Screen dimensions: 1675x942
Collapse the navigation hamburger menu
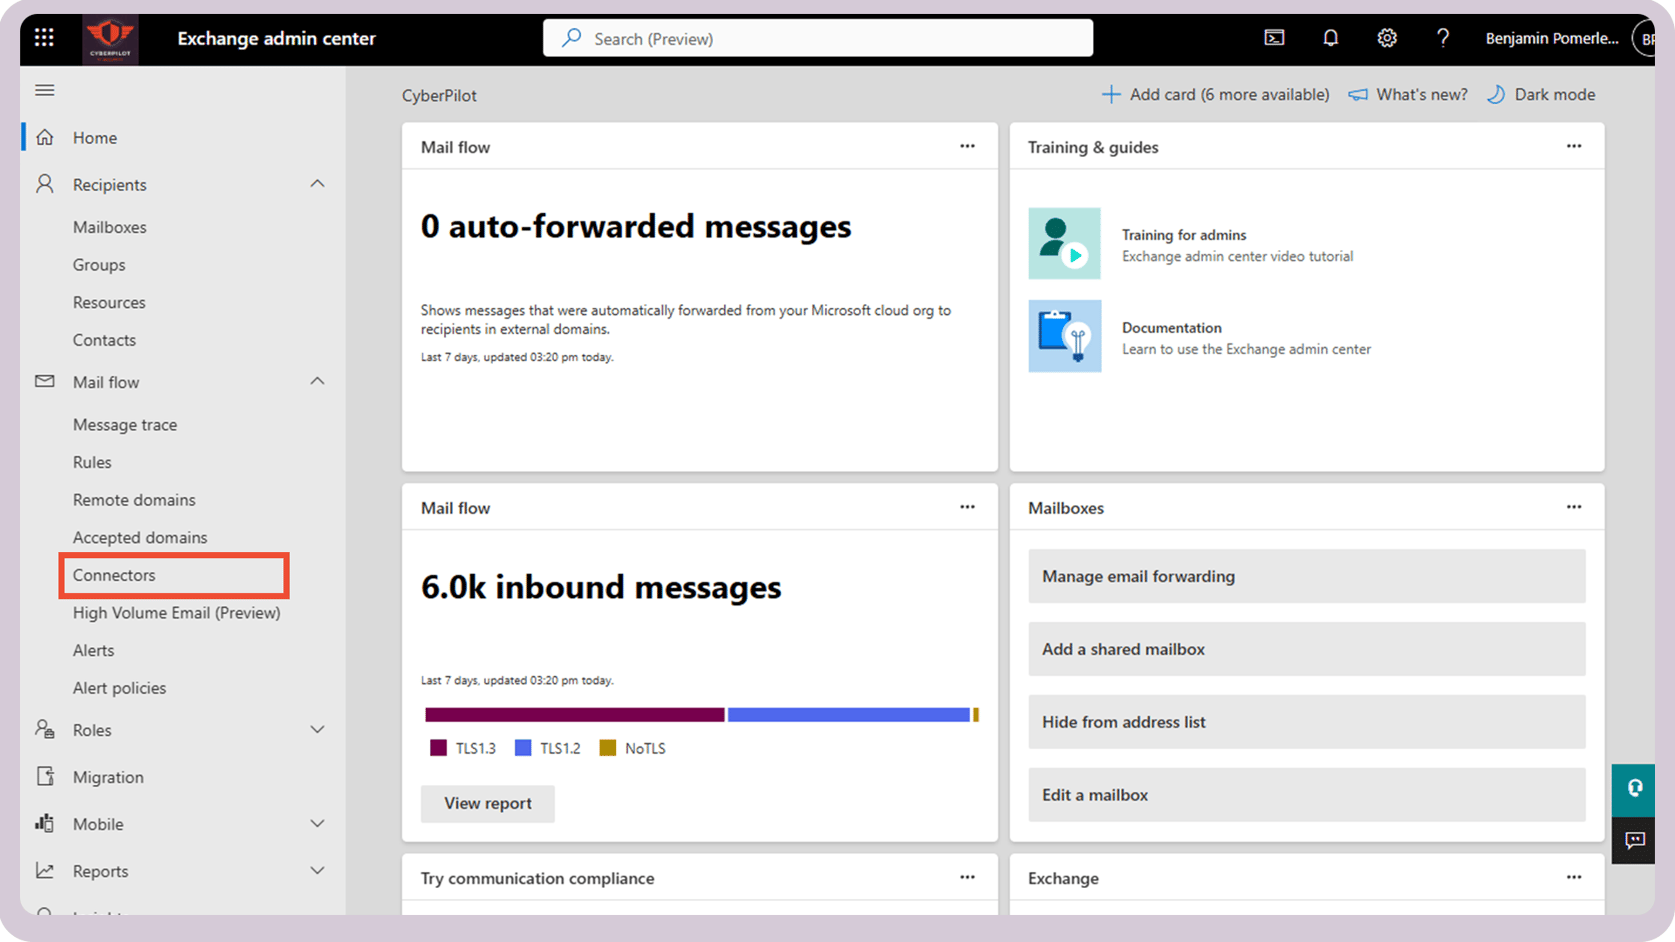[45, 90]
